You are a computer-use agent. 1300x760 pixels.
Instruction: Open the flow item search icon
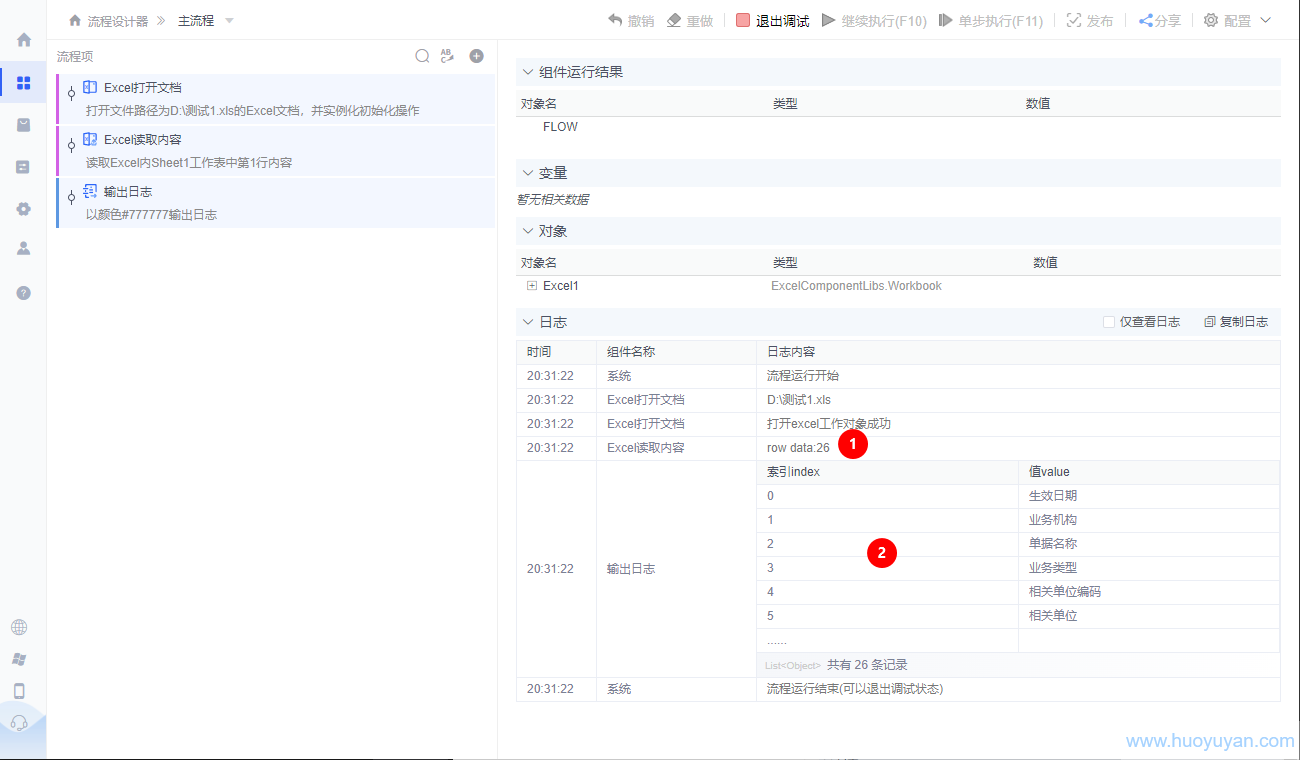422,56
